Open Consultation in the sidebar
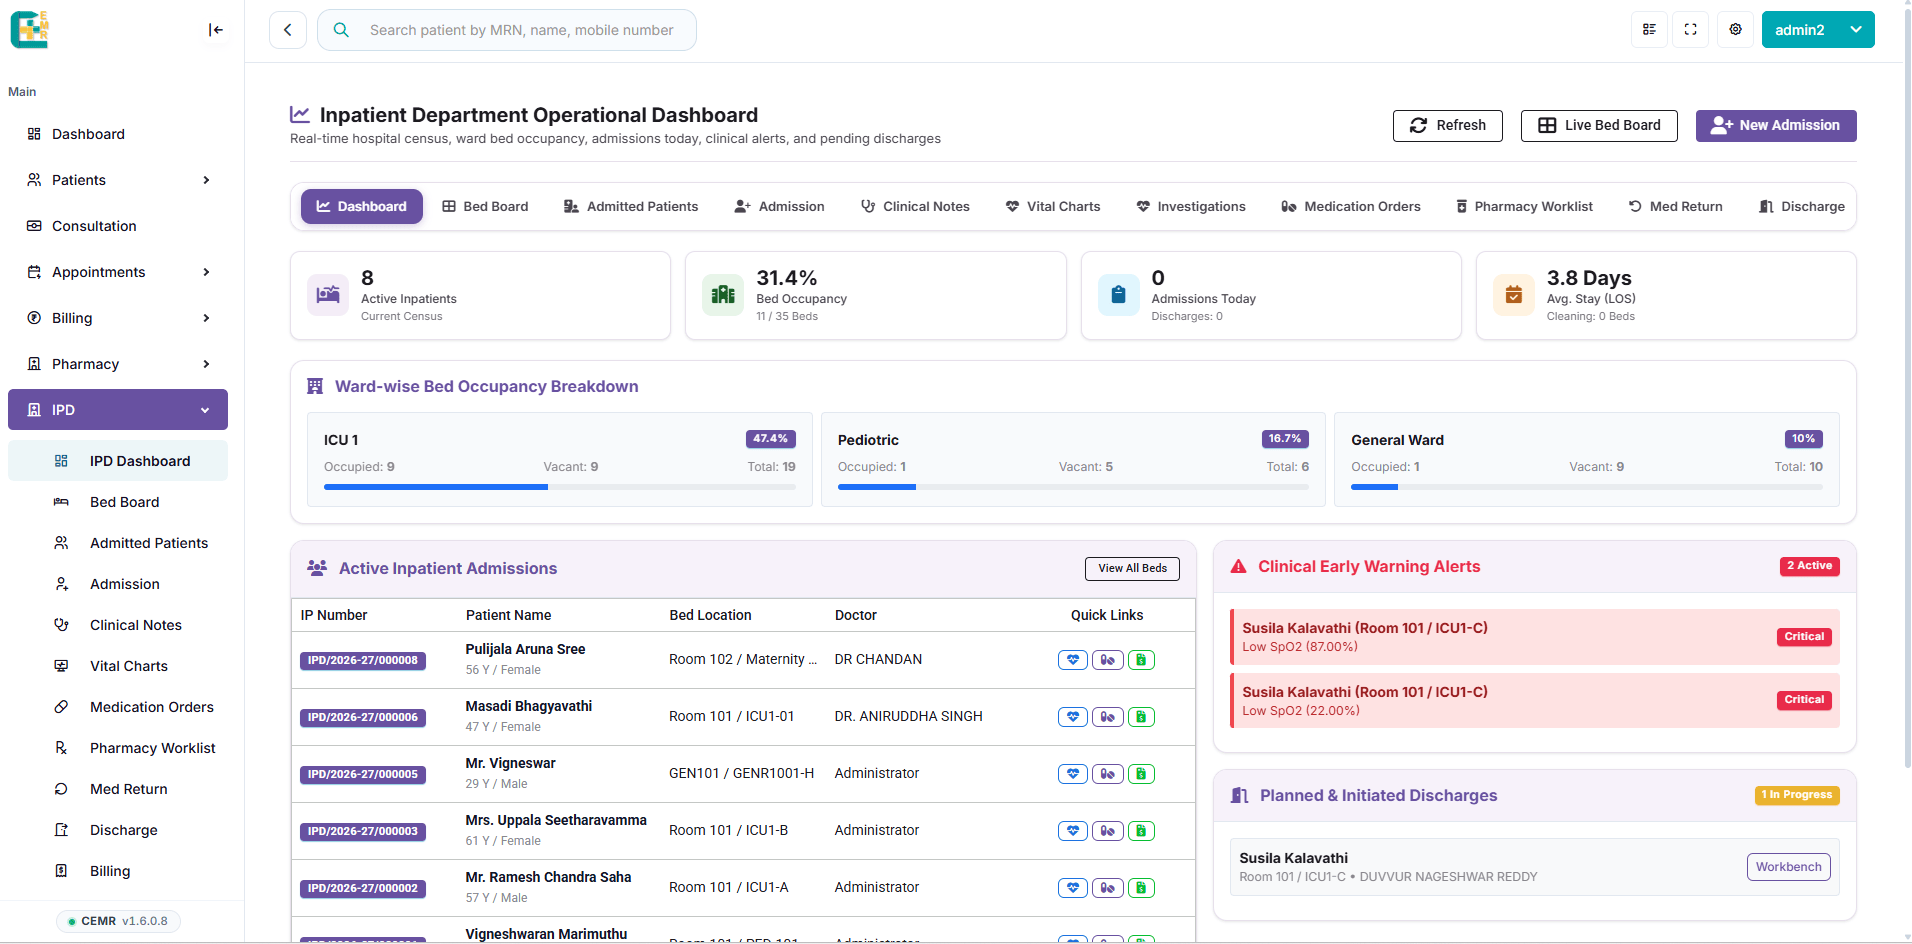Screen dimensions: 1912x944 [x=118, y=226]
